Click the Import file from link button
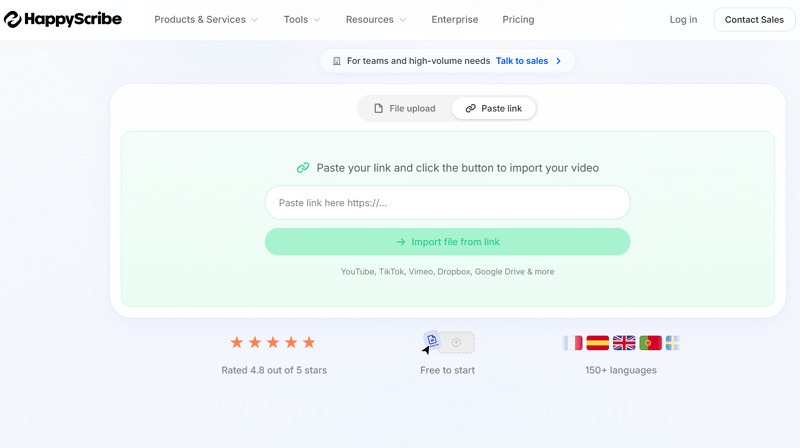This screenshot has width=800, height=448. [x=447, y=242]
